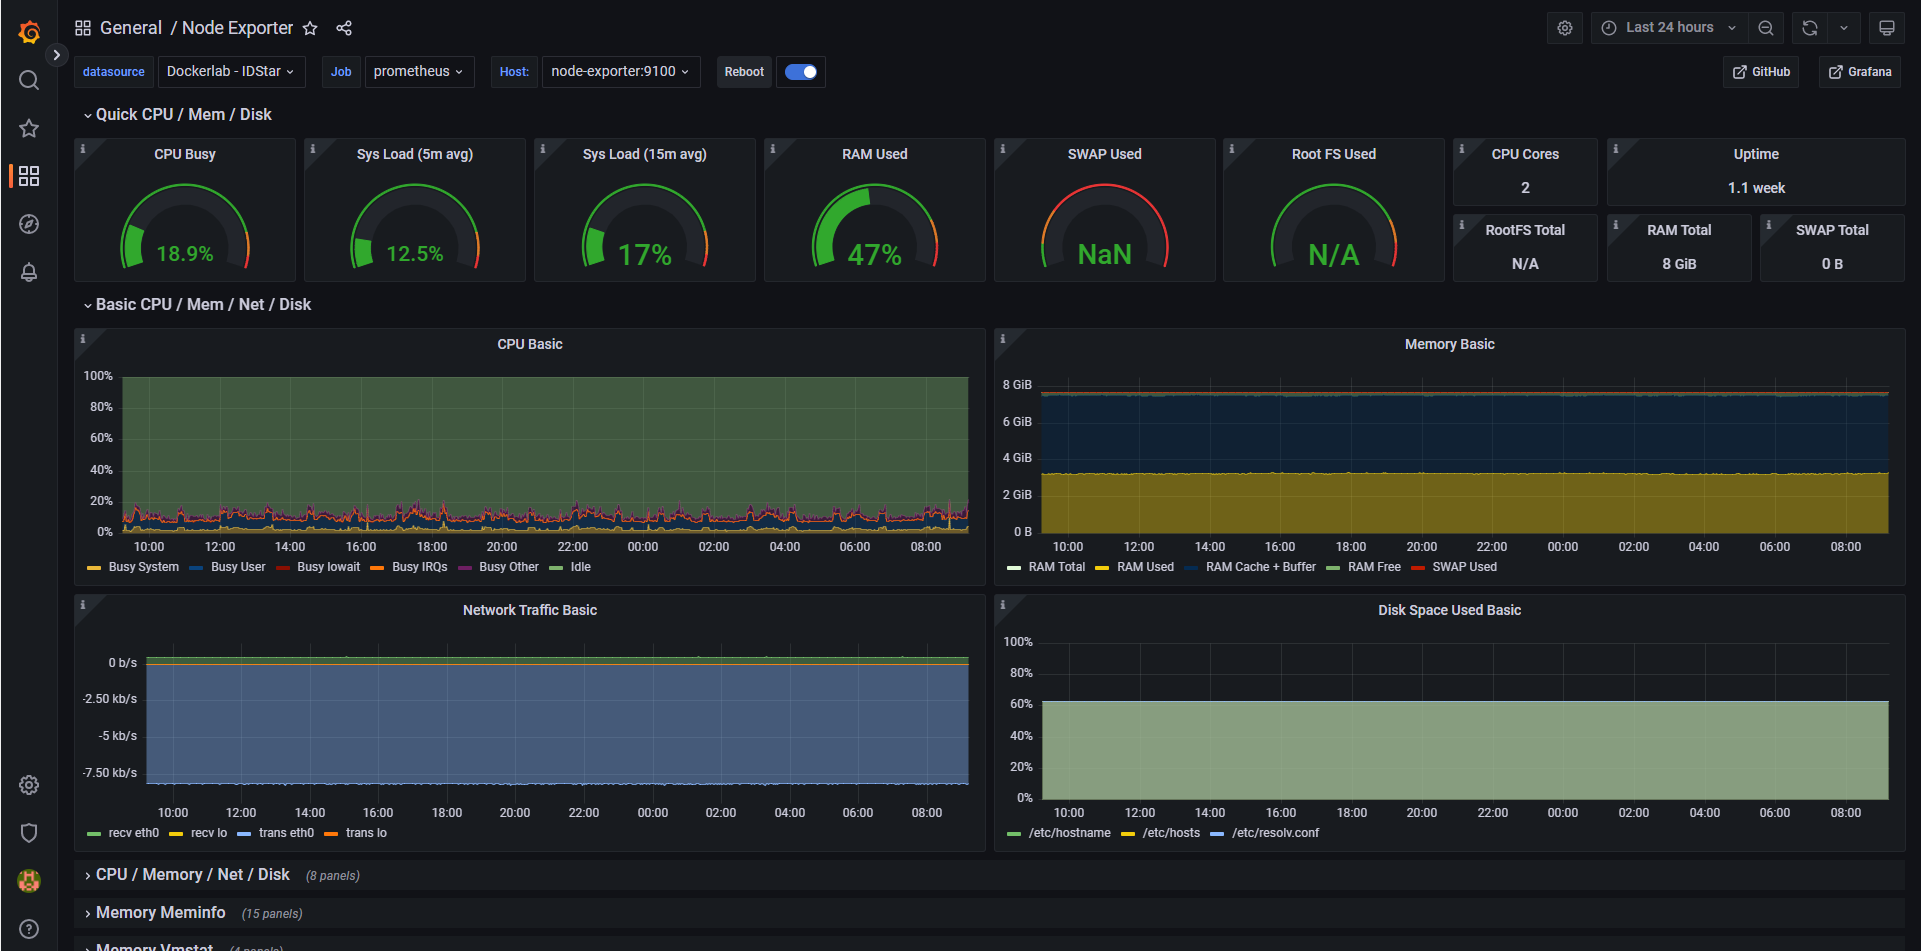The width and height of the screenshot is (1921, 951).
Task: Open the GitHub link button
Action: coord(1761,72)
